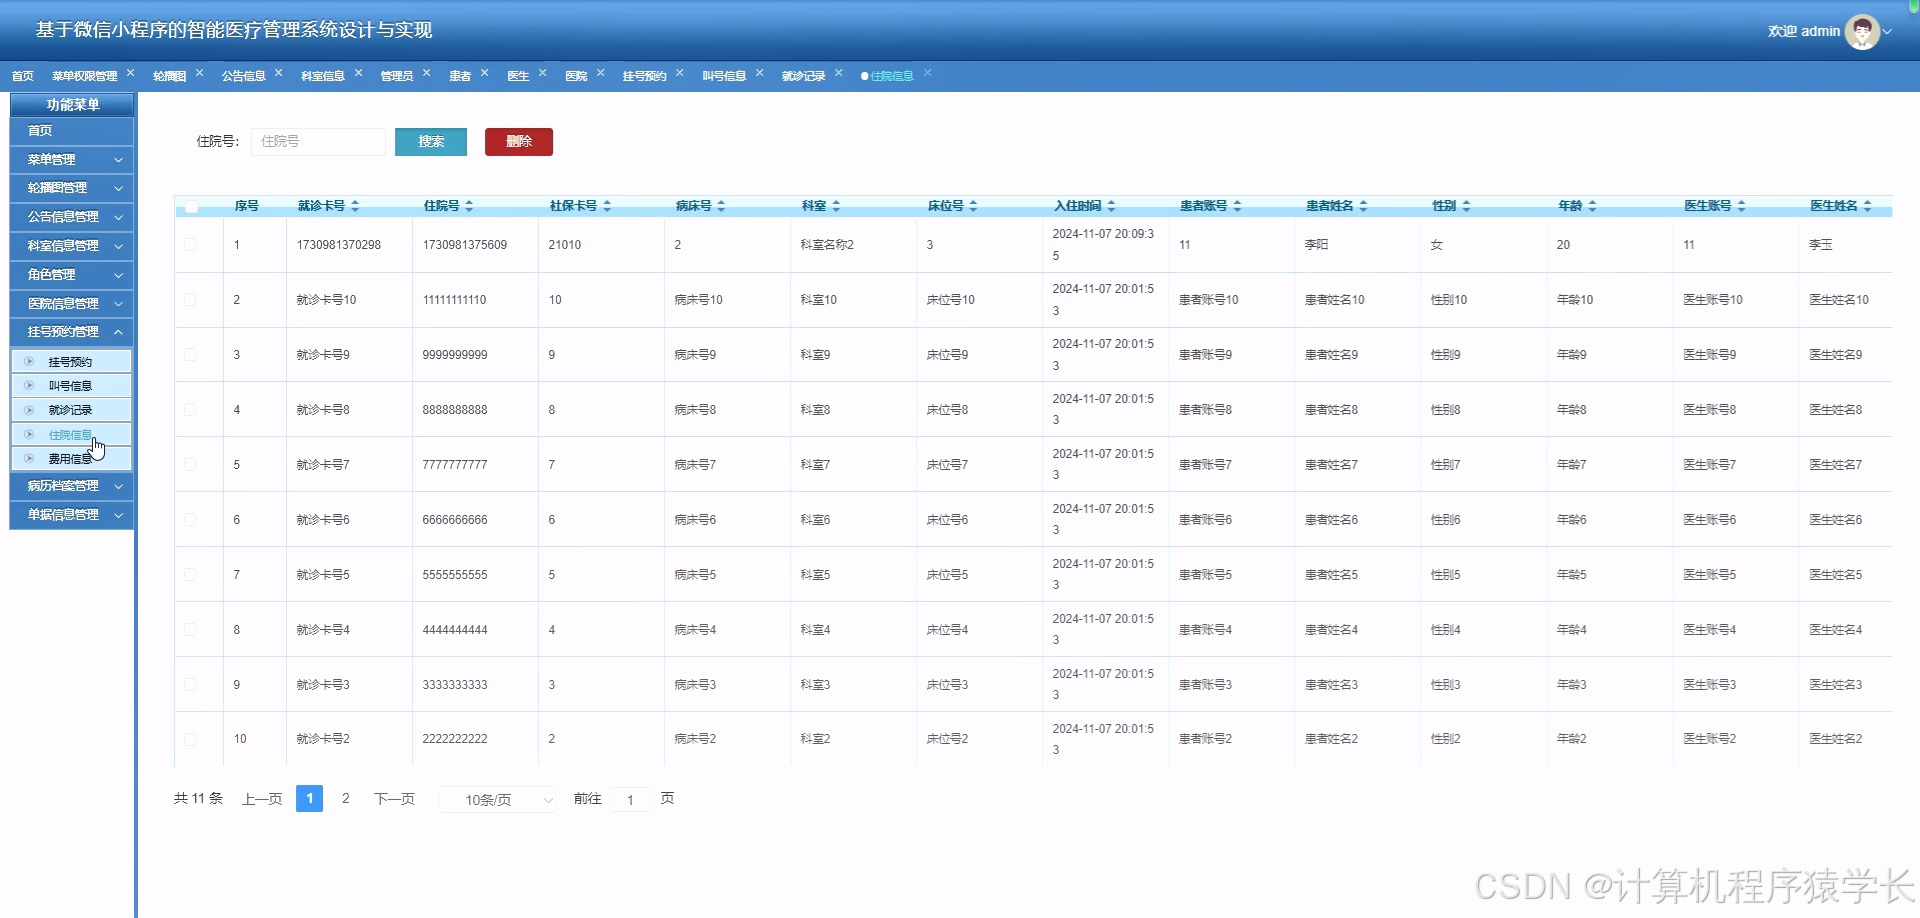
Task: Switch to the 公告信息 tab
Action: point(243,76)
